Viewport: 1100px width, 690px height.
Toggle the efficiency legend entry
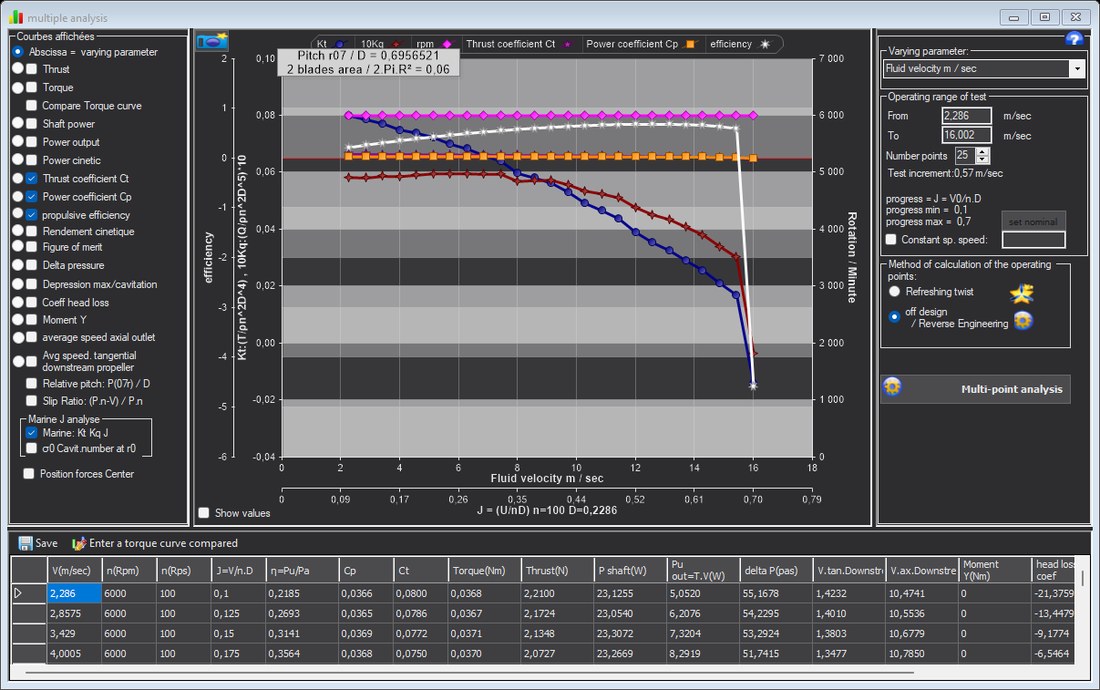[x=739, y=44]
